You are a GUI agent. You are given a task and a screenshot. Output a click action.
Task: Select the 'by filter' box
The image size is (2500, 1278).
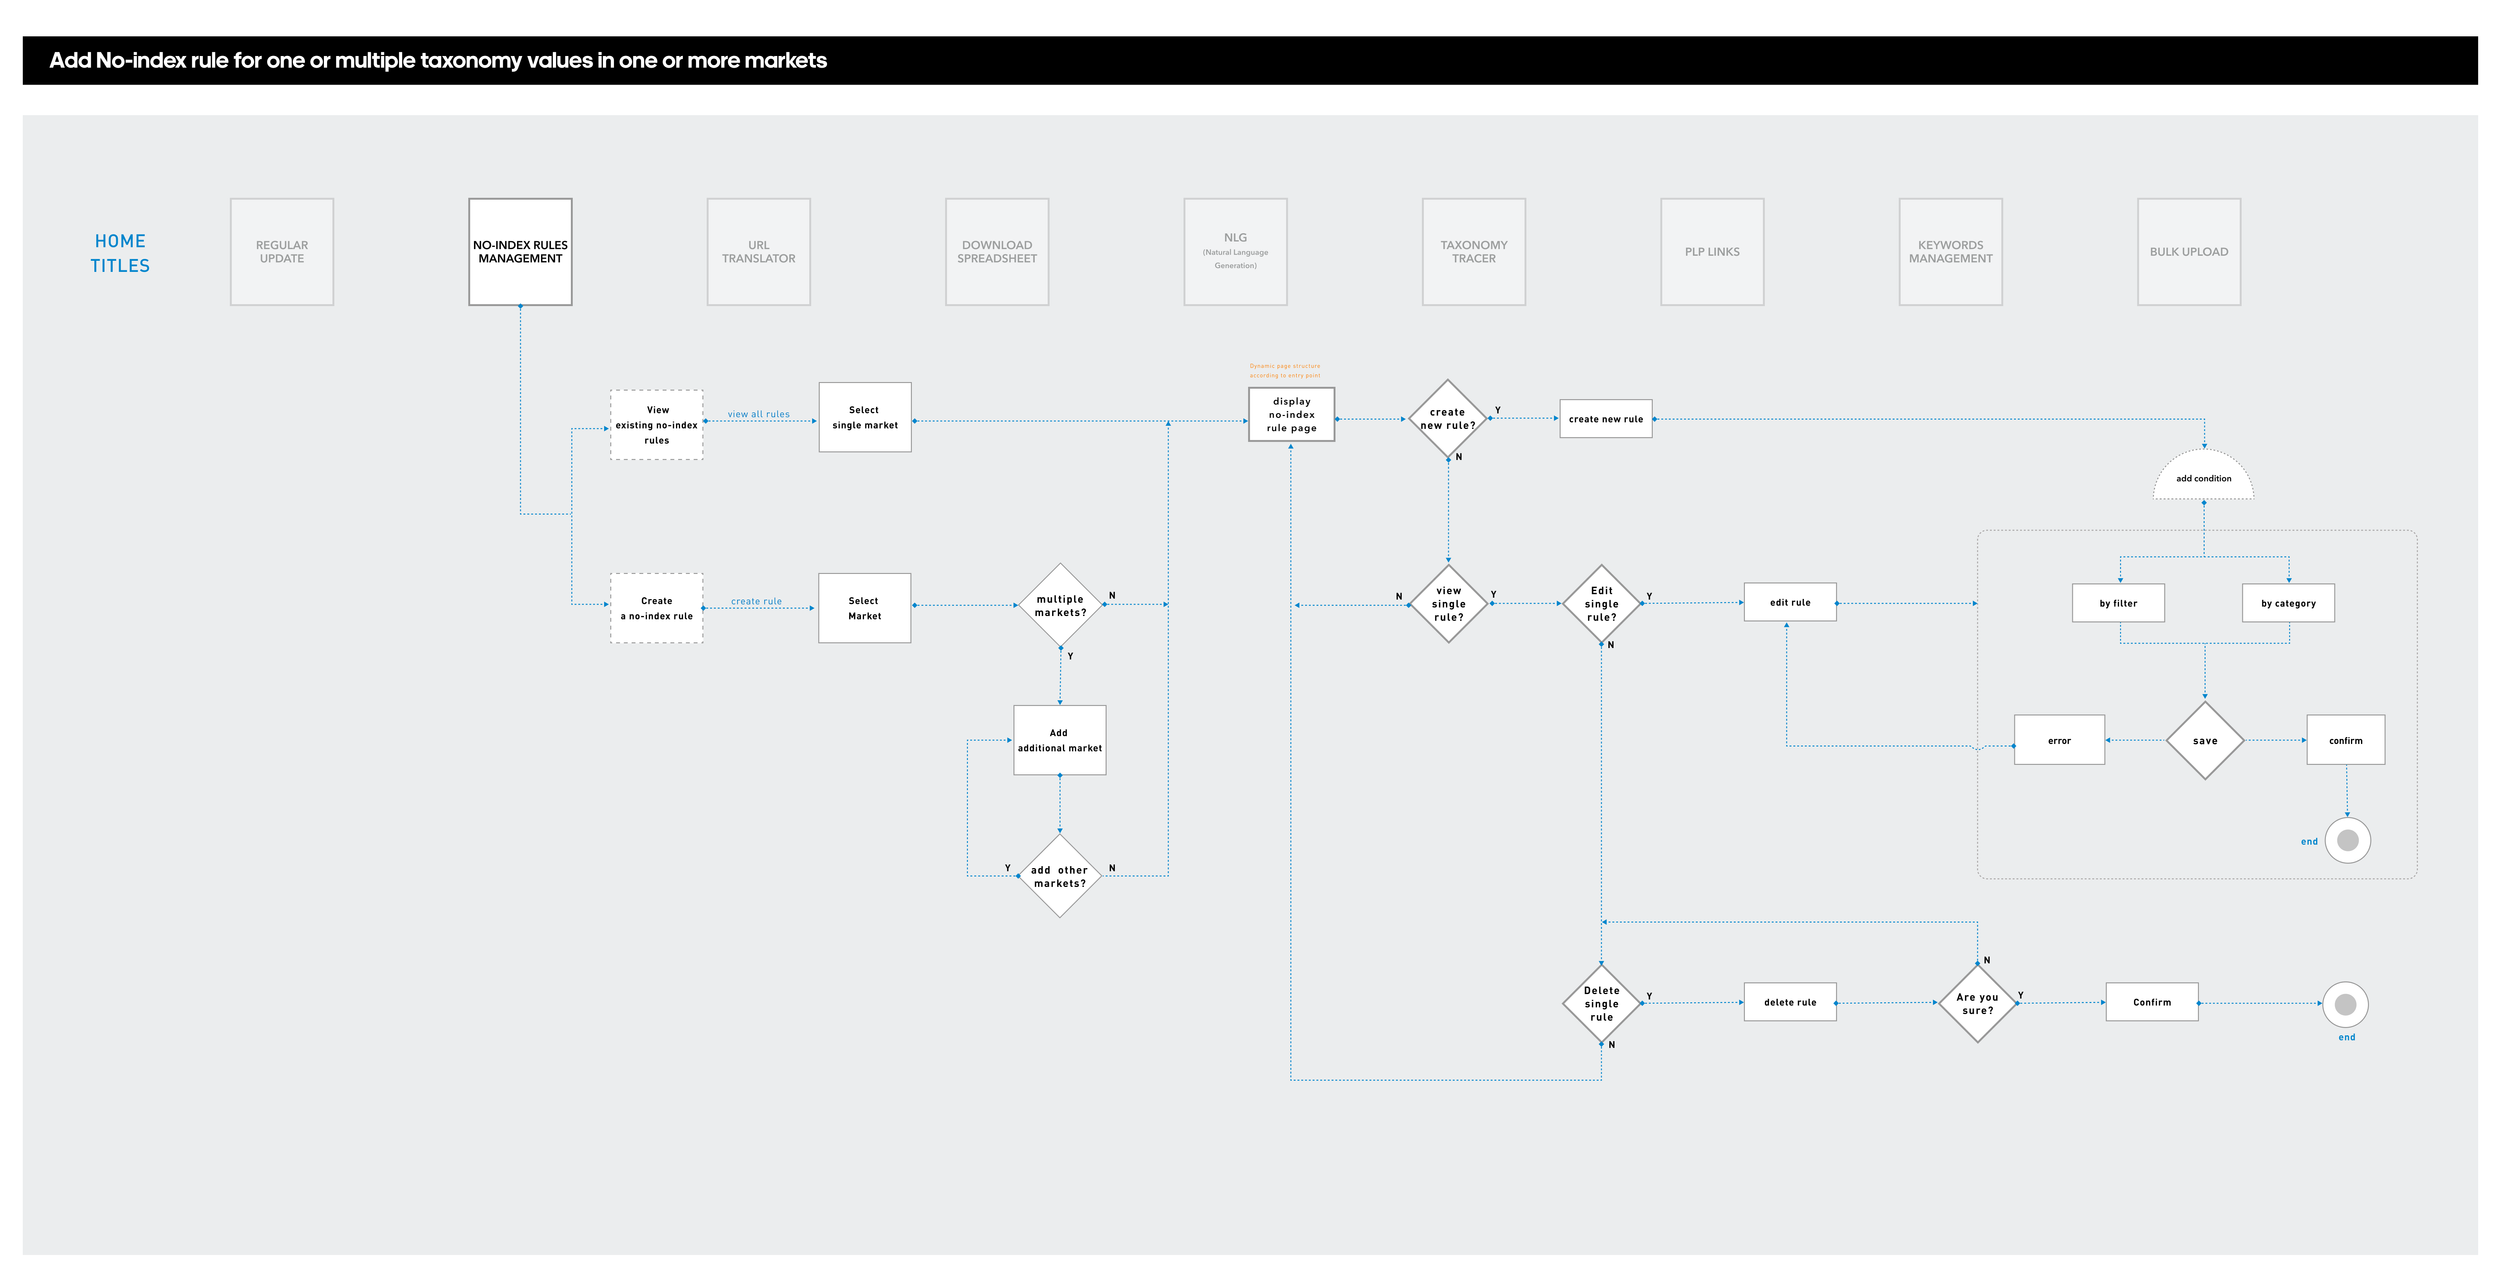[x=2118, y=603]
